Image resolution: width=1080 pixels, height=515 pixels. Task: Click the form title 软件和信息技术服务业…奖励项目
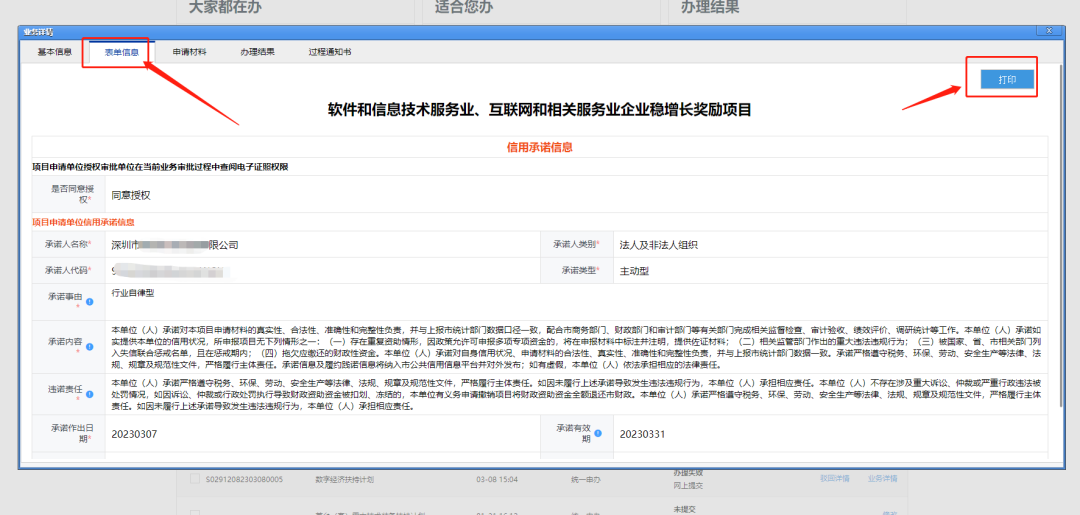click(x=539, y=110)
